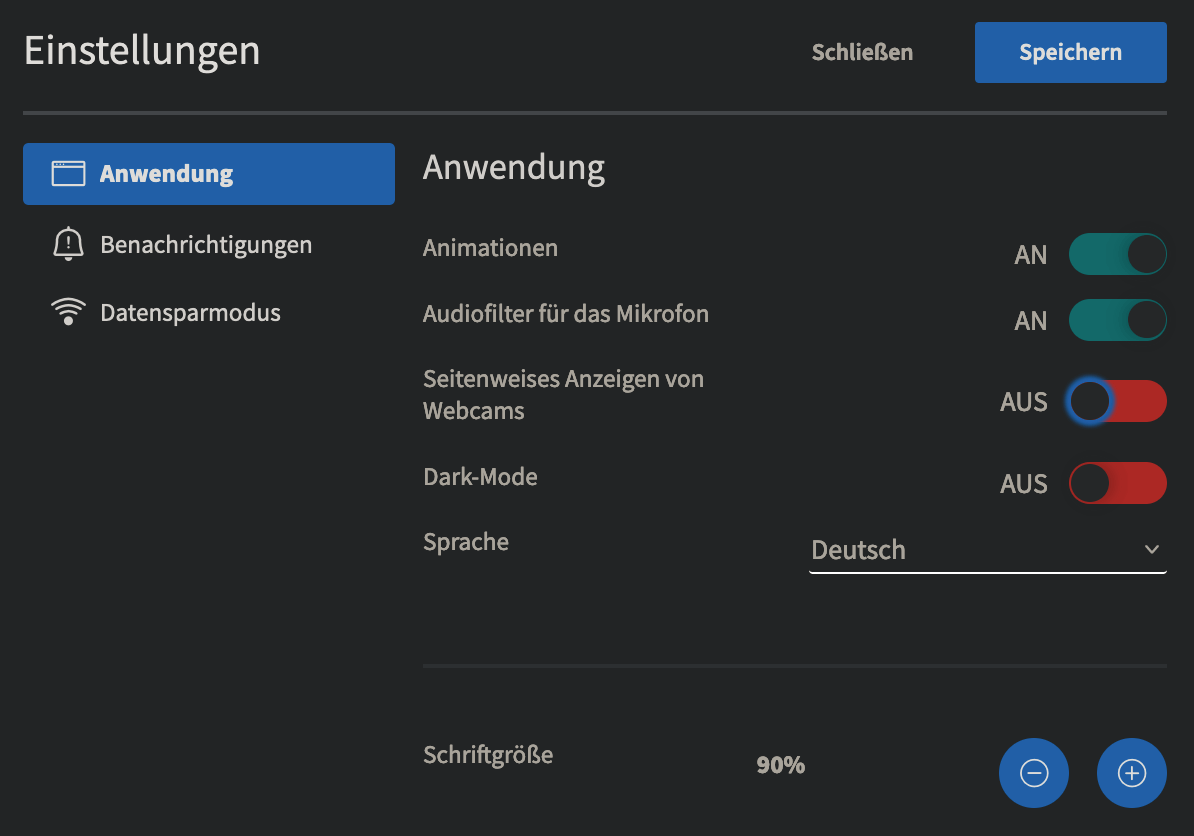
Task: Click the Einstellungen title heading
Action: click(142, 50)
